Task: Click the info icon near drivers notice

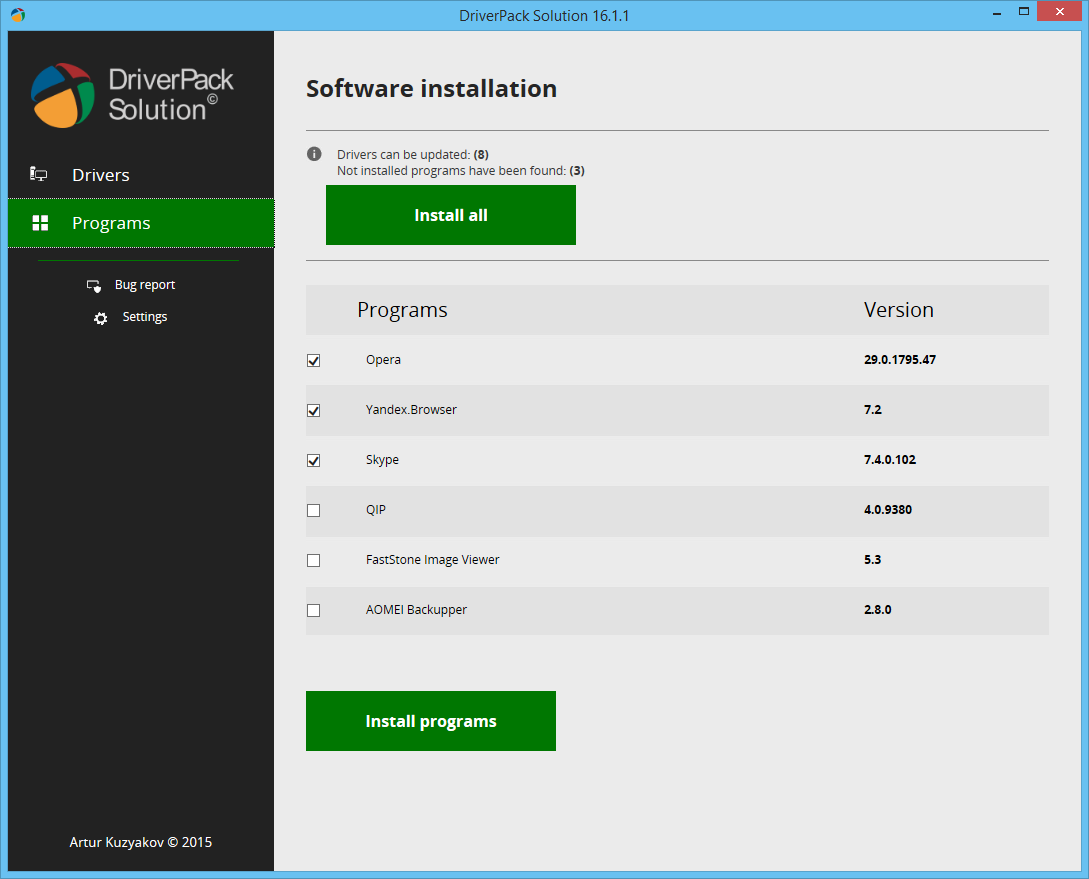Action: 314,154
